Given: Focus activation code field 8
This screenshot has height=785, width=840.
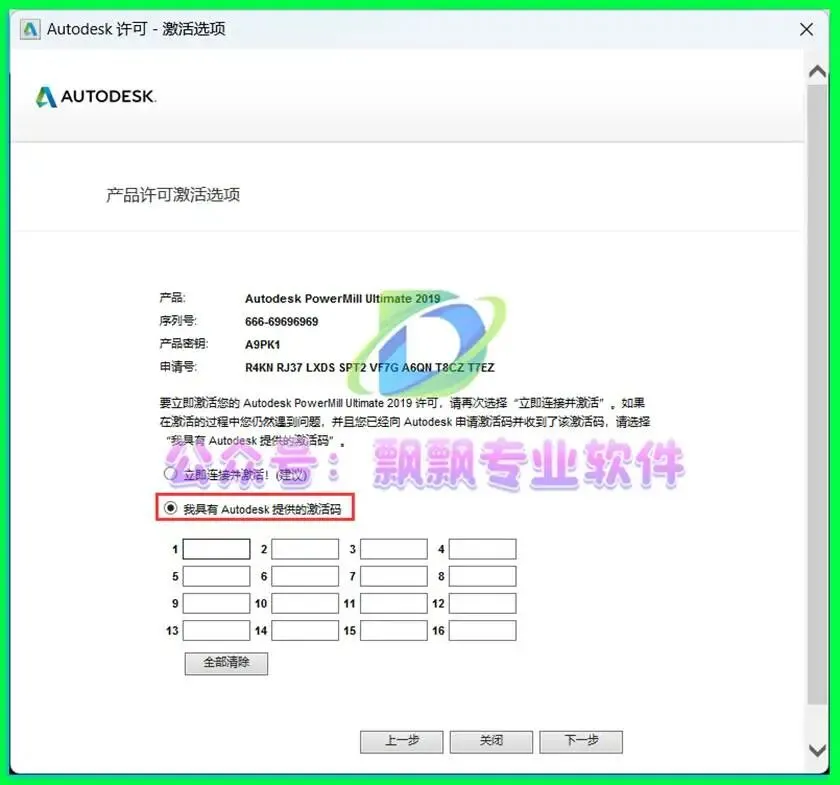Looking at the screenshot, I should pyautogui.click(x=483, y=577).
